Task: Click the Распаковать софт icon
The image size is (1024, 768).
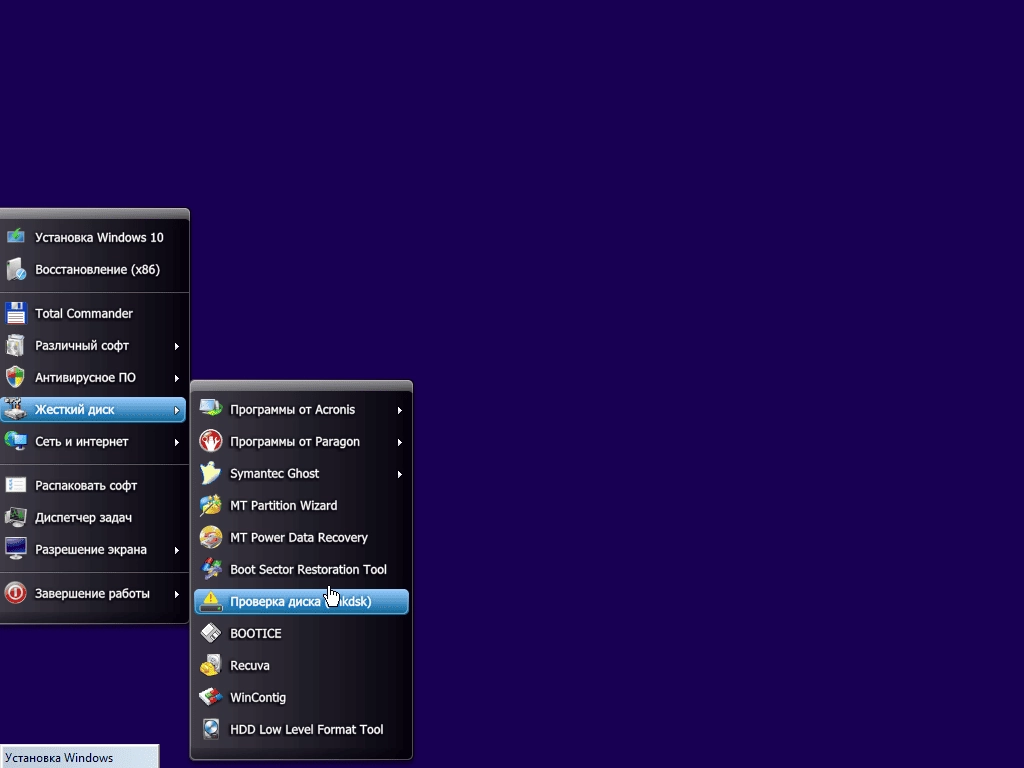Action: click(16, 485)
